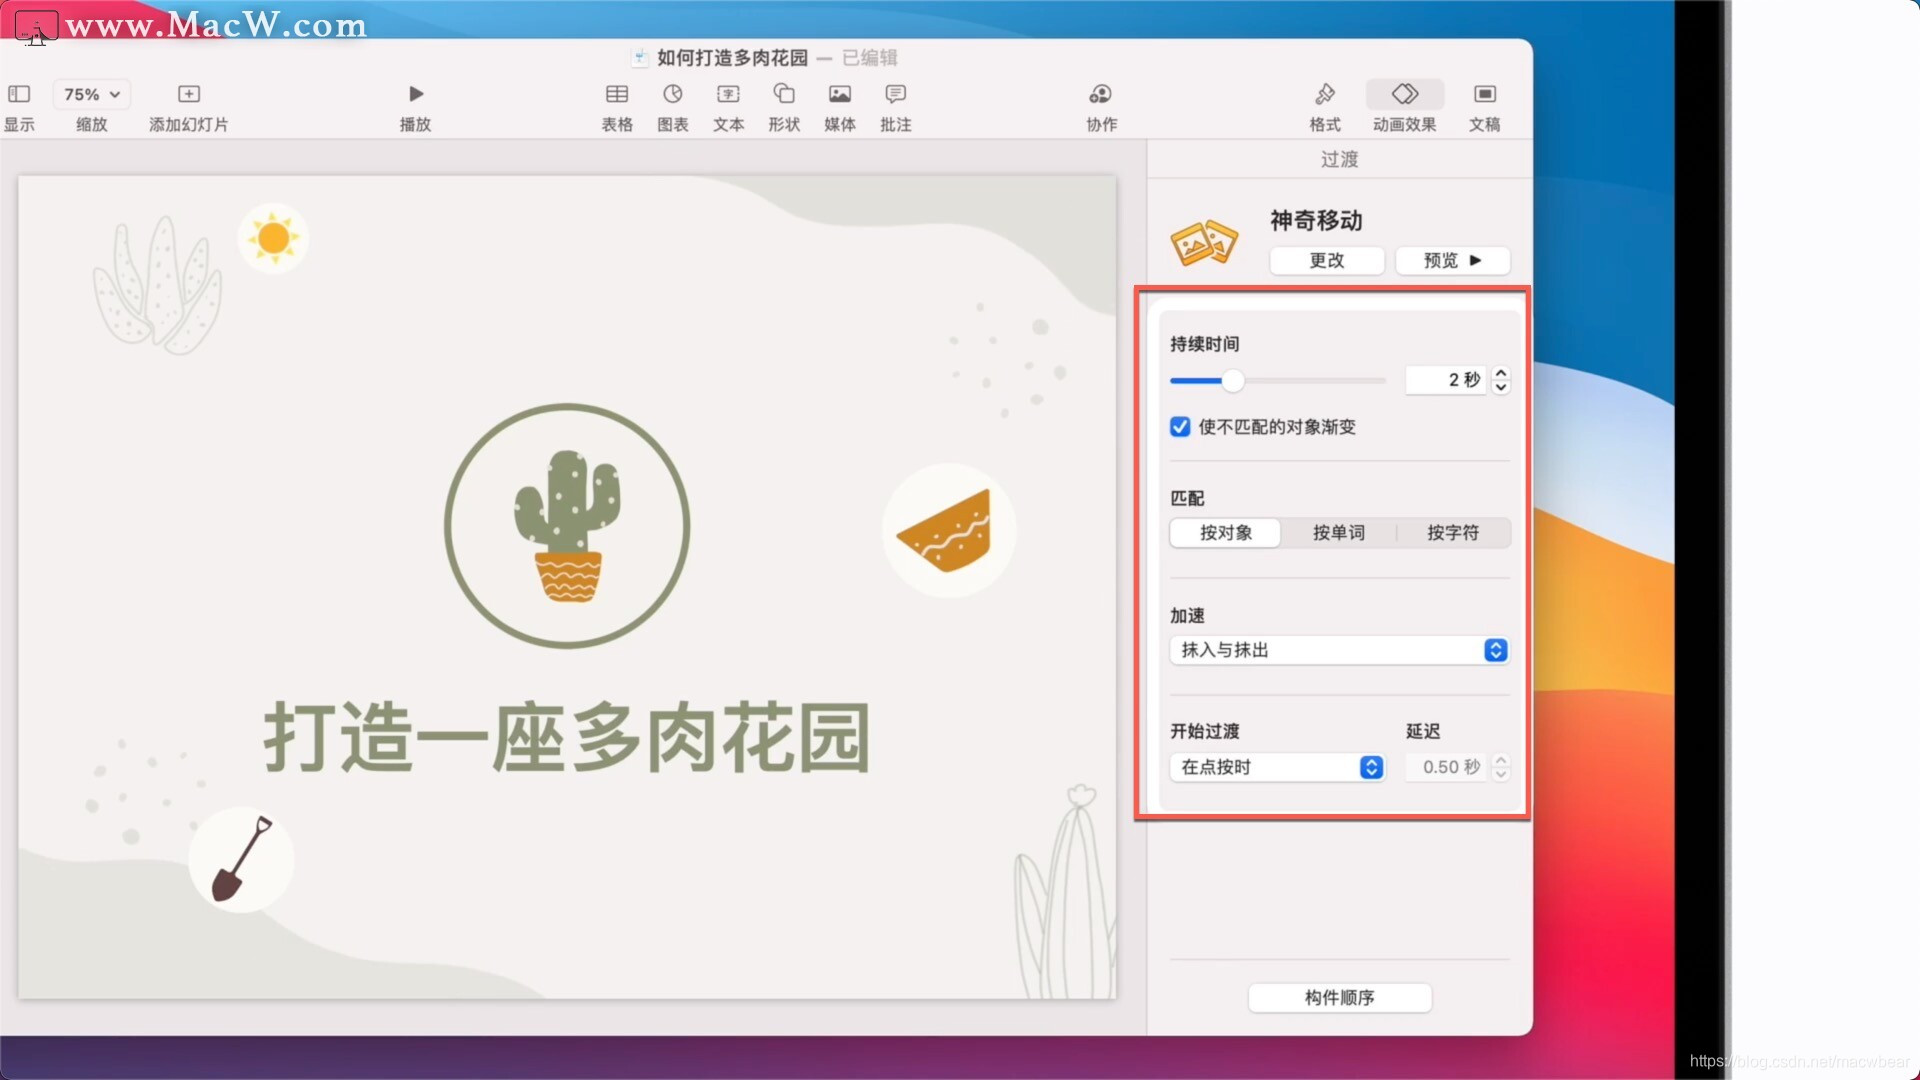Open the Shape insert icon
Image resolution: width=1920 pixels, height=1080 pixels.
(784, 94)
